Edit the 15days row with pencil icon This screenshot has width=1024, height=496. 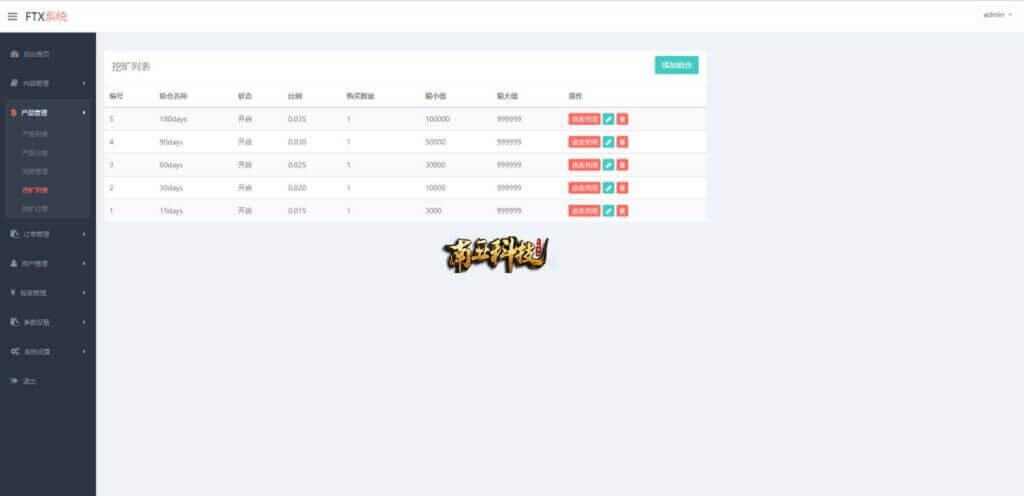pyautogui.click(x=609, y=211)
